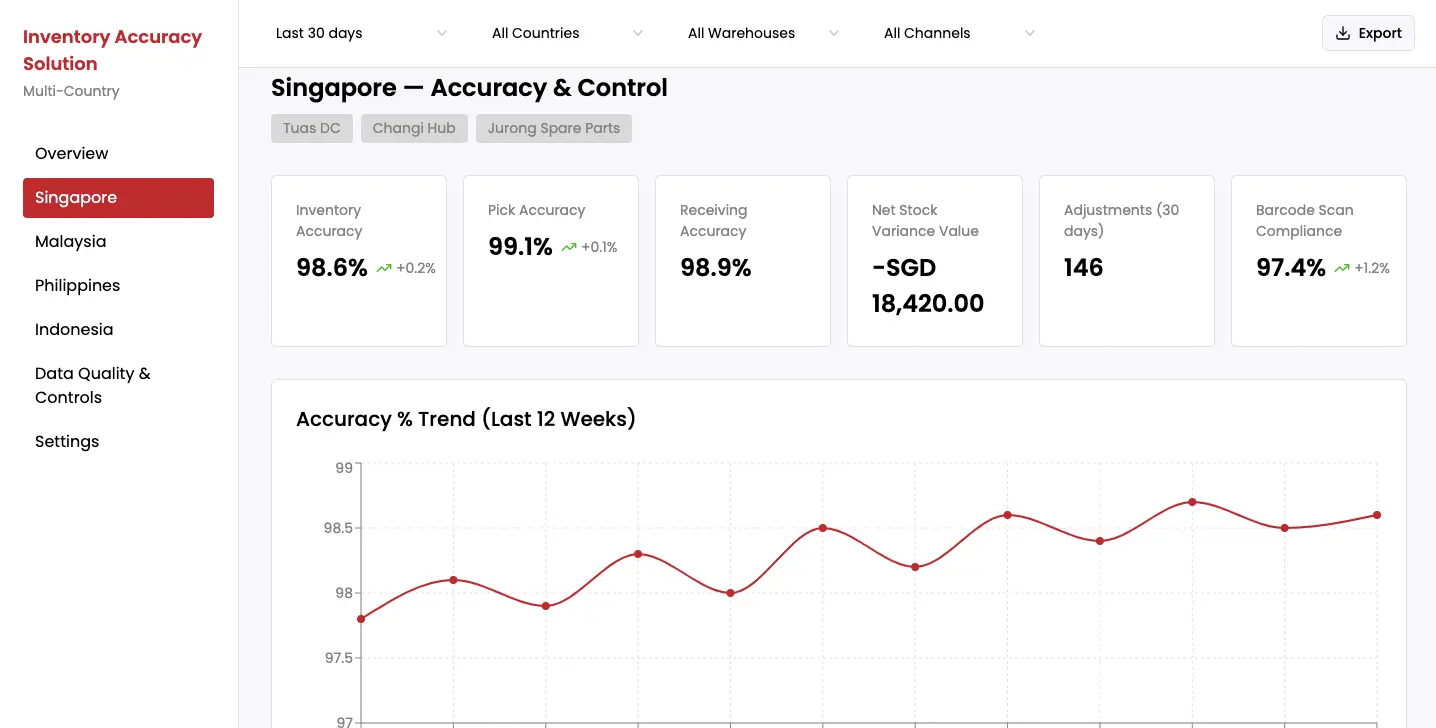Click the Inventory Accuracy green trend arrow
This screenshot has width=1436, height=728.
(x=384, y=268)
